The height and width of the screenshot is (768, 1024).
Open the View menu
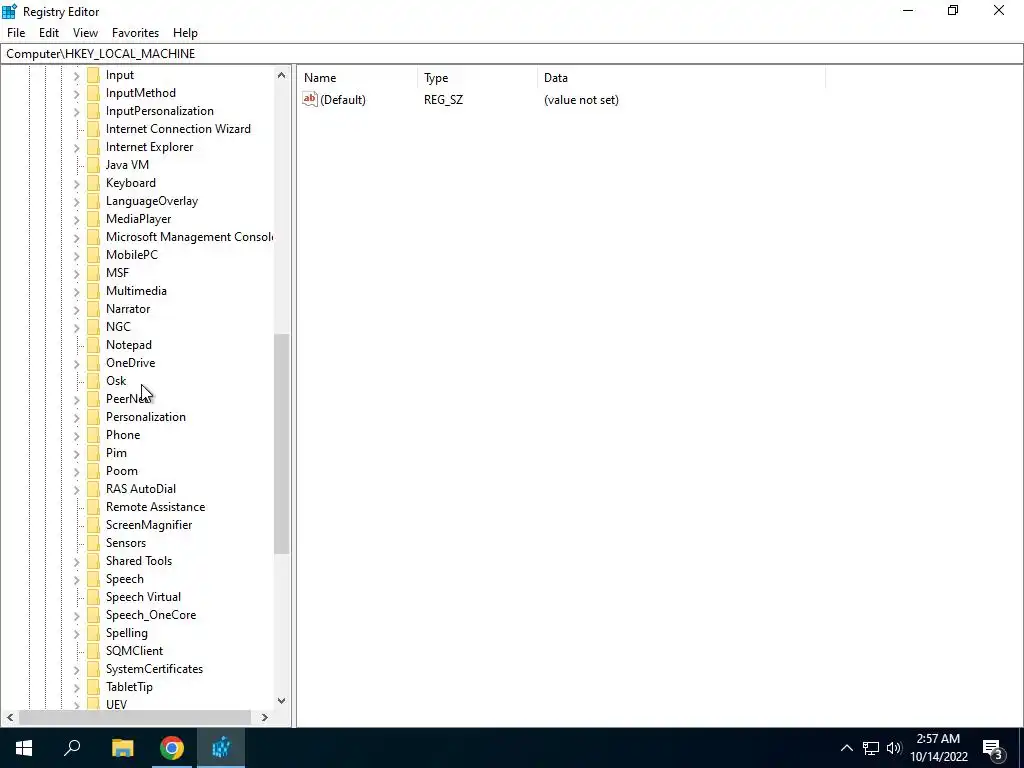tap(85, 33)
